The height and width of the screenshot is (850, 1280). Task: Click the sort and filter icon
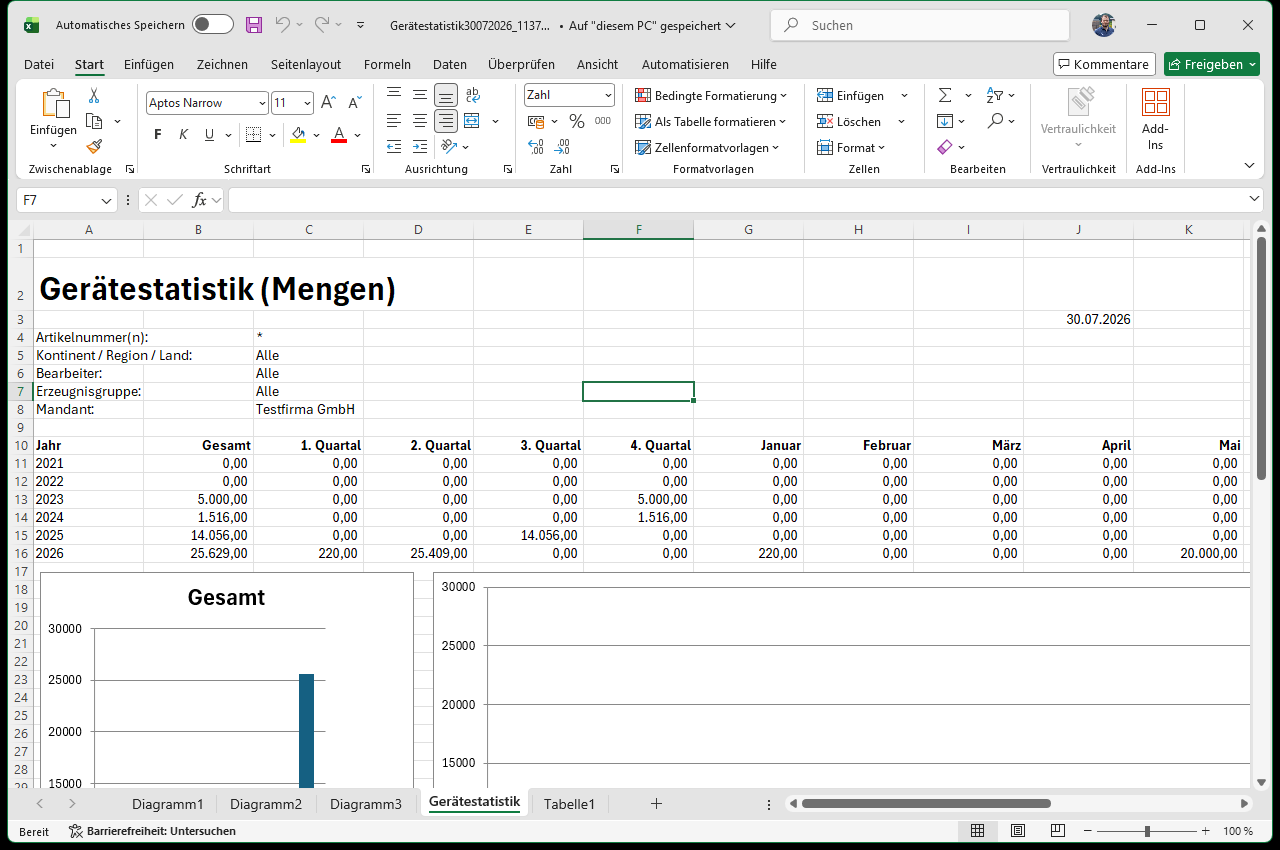point(995,95)
